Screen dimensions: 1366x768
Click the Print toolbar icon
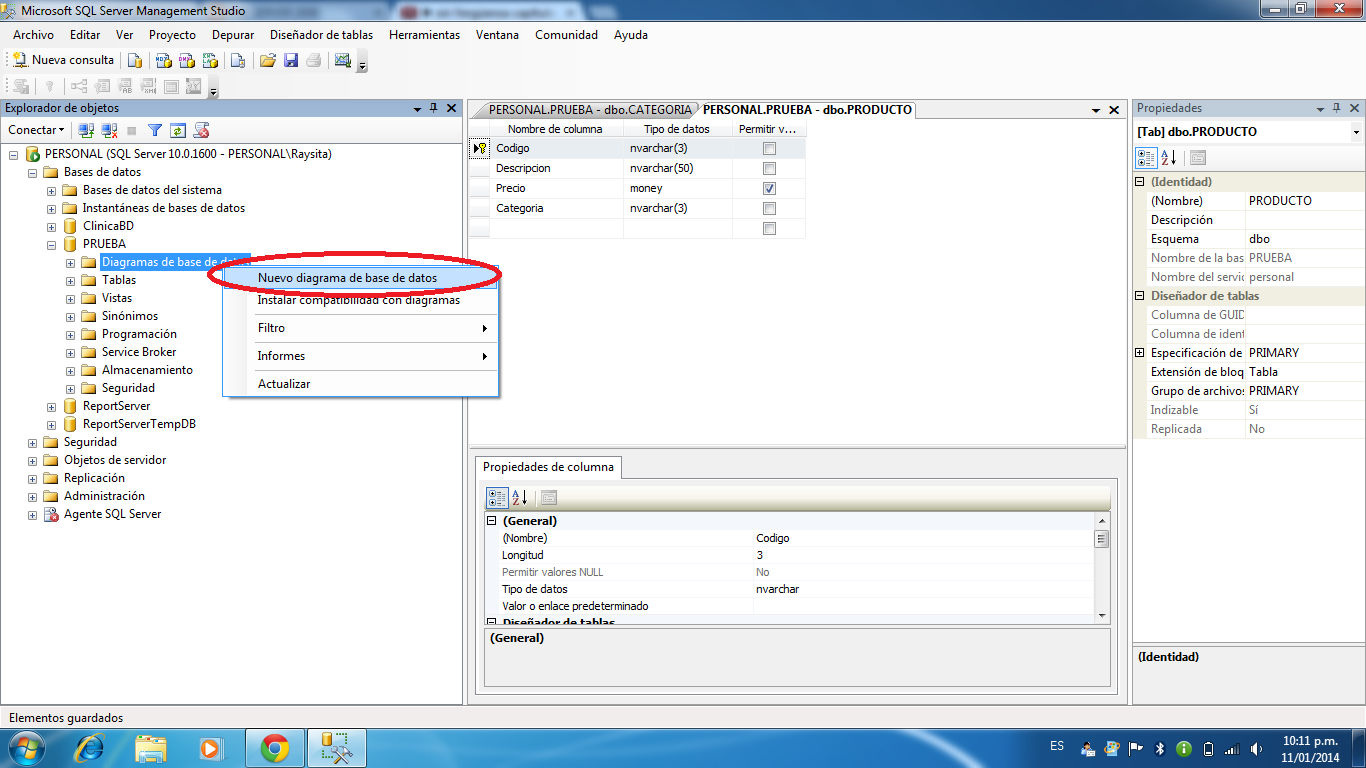click(x=313, y=59)
